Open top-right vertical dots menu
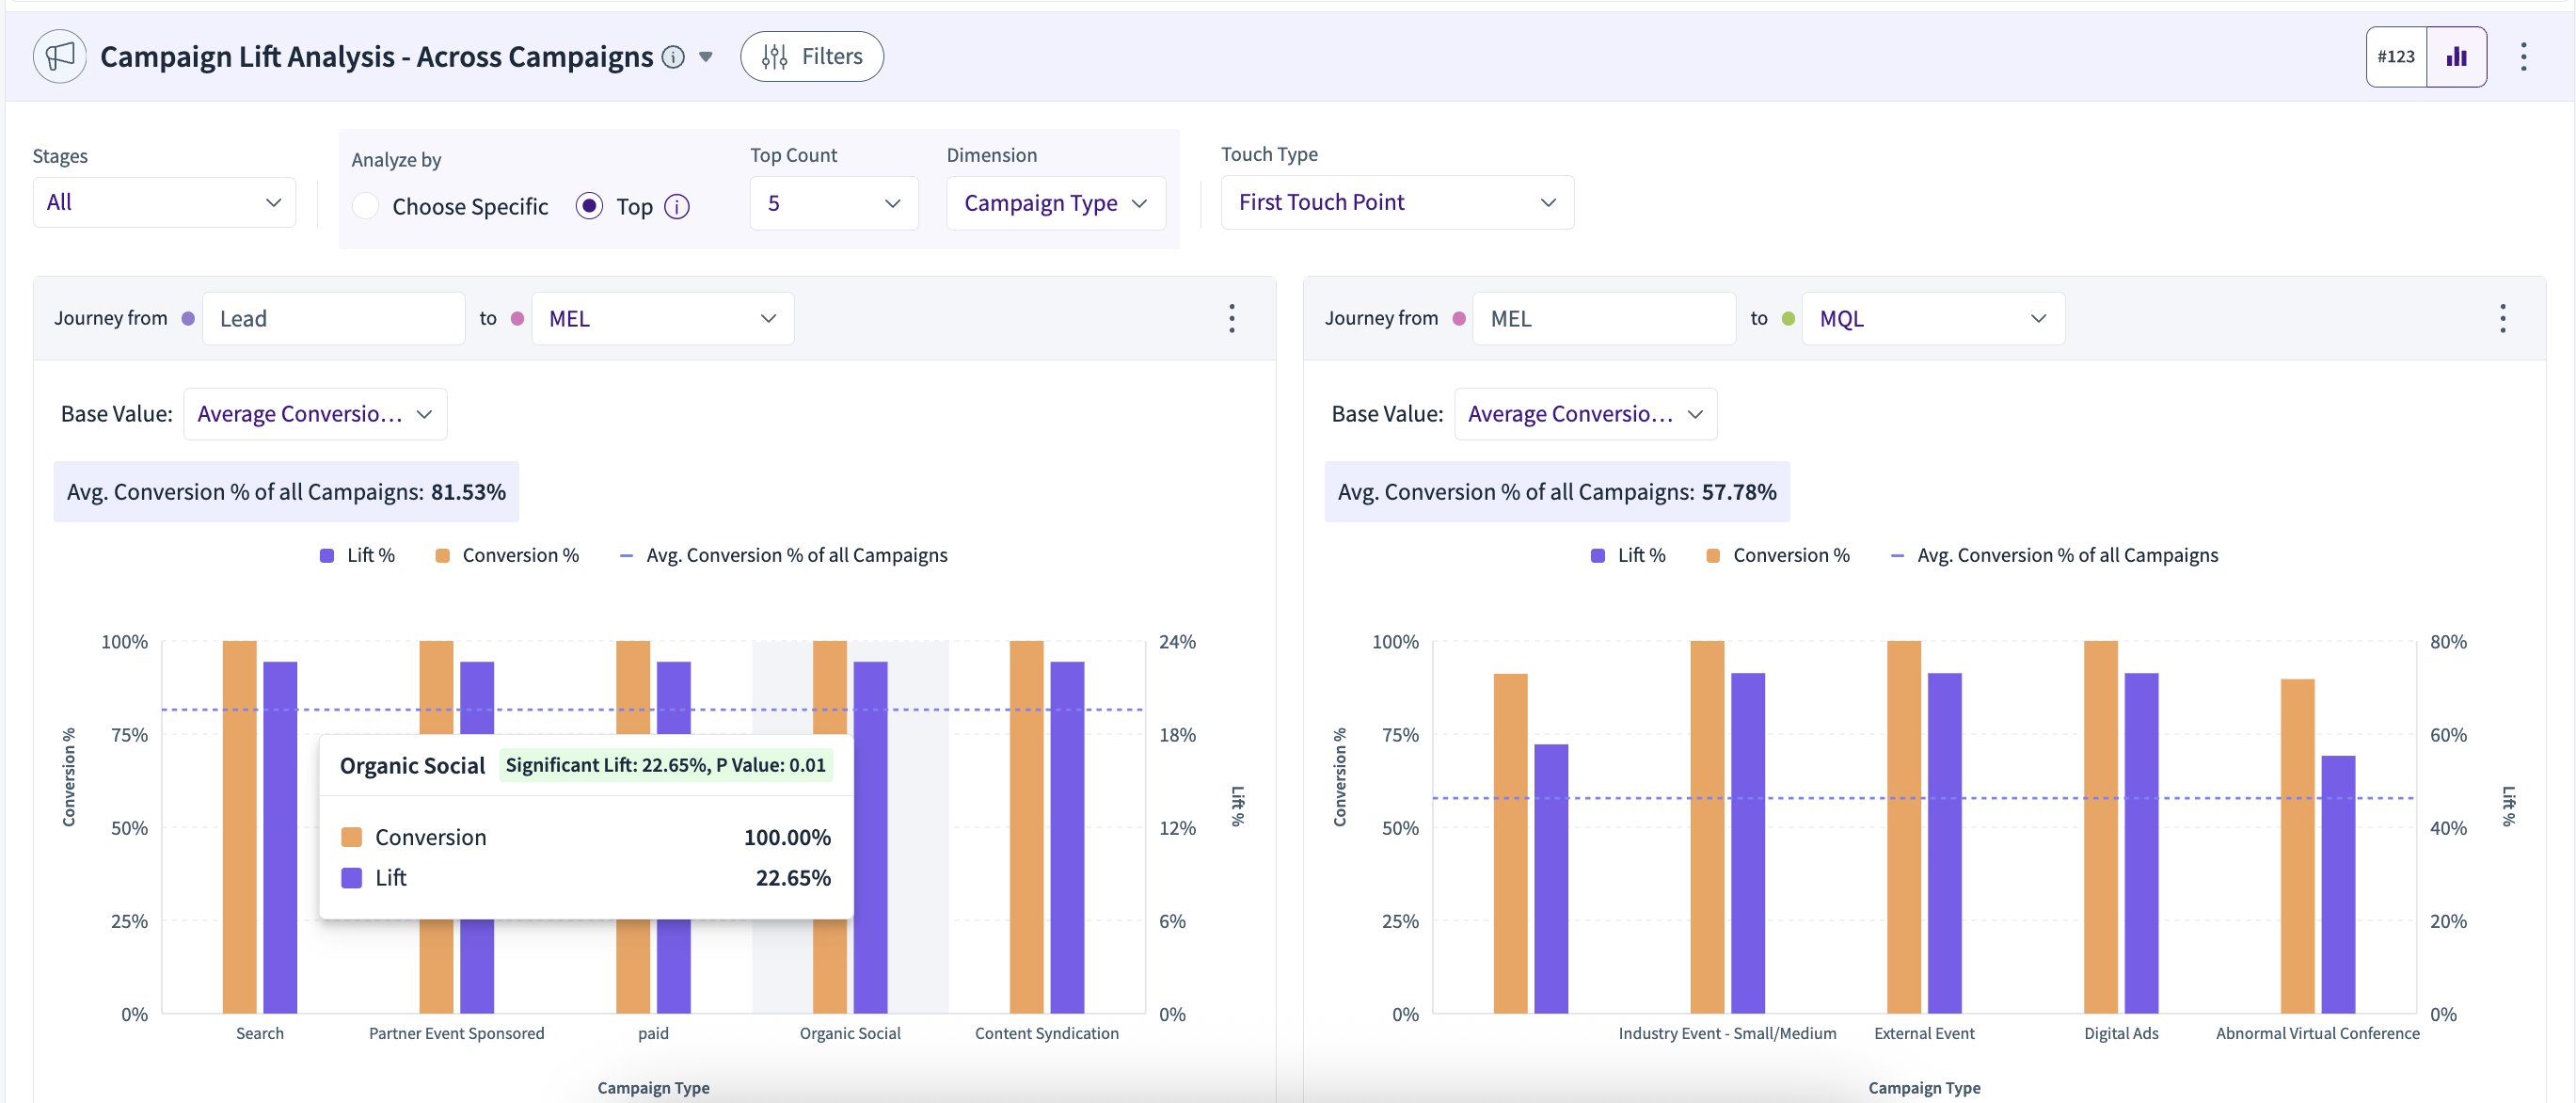The image size is (2576, 1103). [x=2523, y=57]
